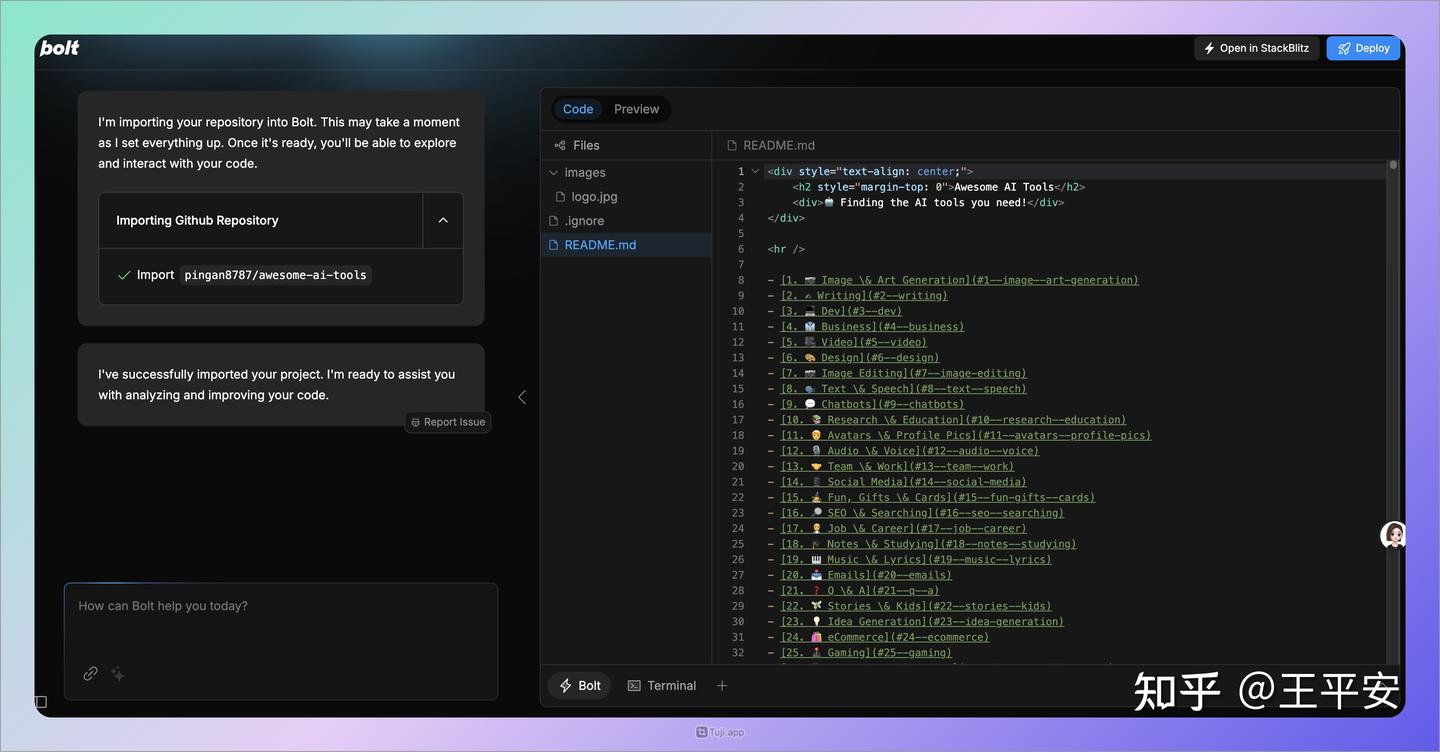Click the '[2. Writing]' link line
1440x752 pixels.
[x=864, y=296]
